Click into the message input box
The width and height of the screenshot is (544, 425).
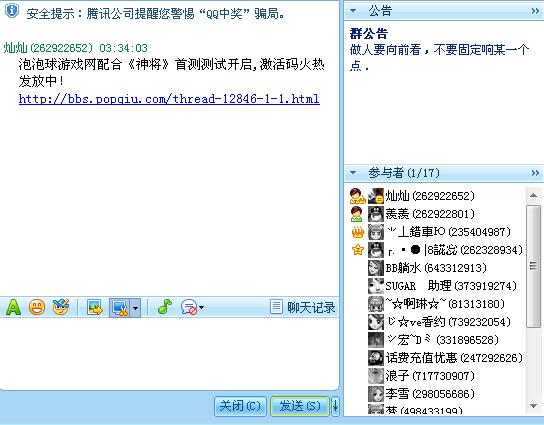pos(169,354)
